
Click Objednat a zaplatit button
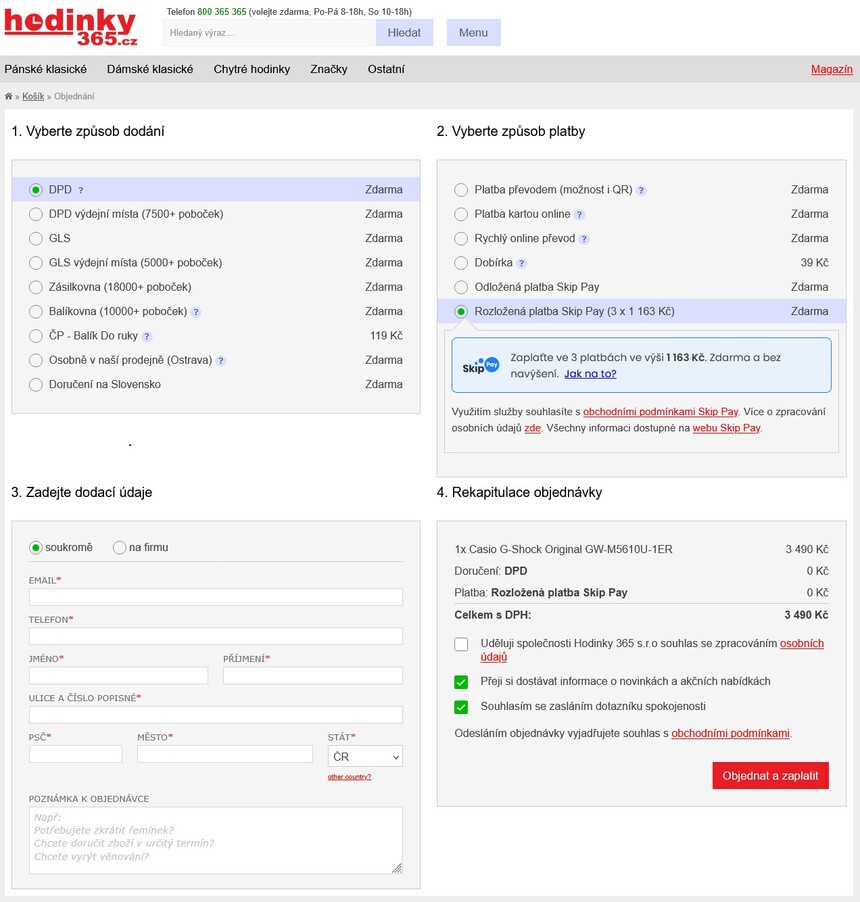(x=770, y=776)
